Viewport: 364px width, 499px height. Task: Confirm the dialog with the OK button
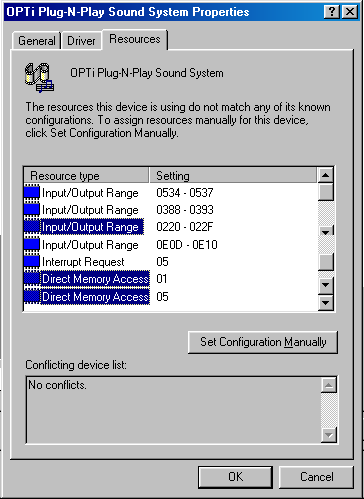(235, 477)
